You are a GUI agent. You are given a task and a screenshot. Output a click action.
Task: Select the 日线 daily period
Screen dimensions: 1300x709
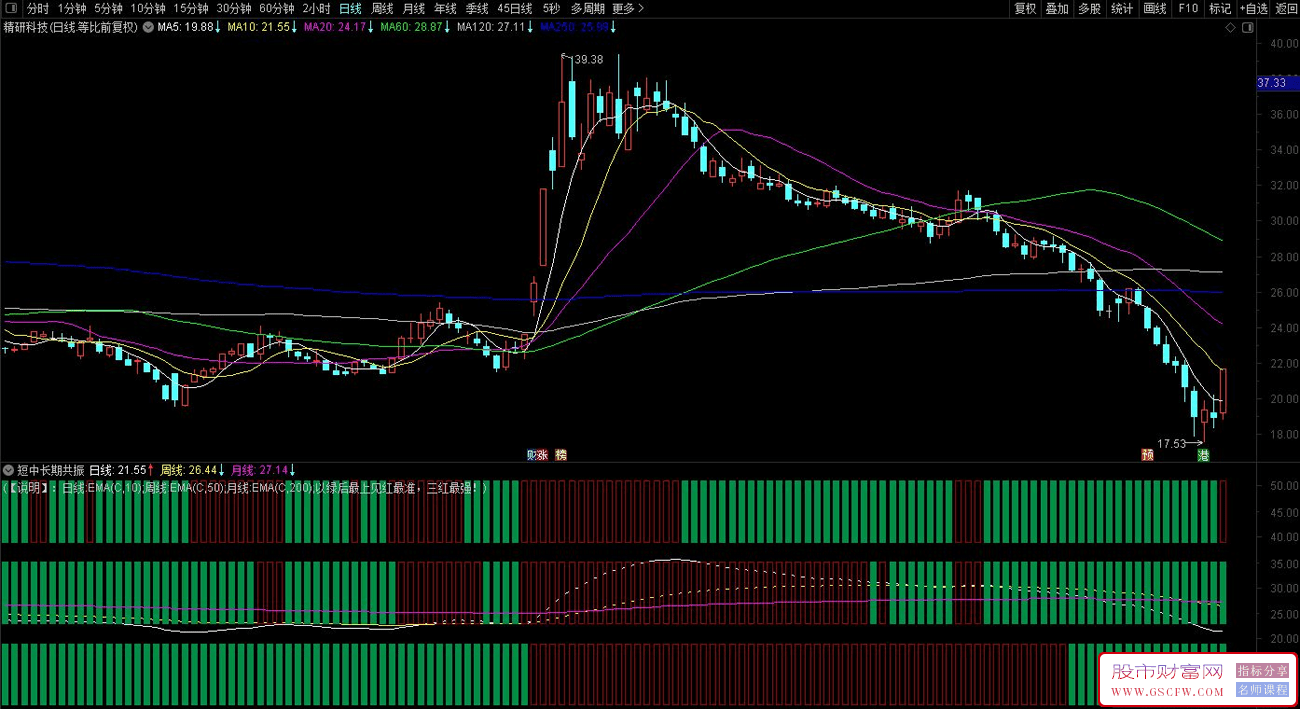pyautogui.click(x=350, y=8)
